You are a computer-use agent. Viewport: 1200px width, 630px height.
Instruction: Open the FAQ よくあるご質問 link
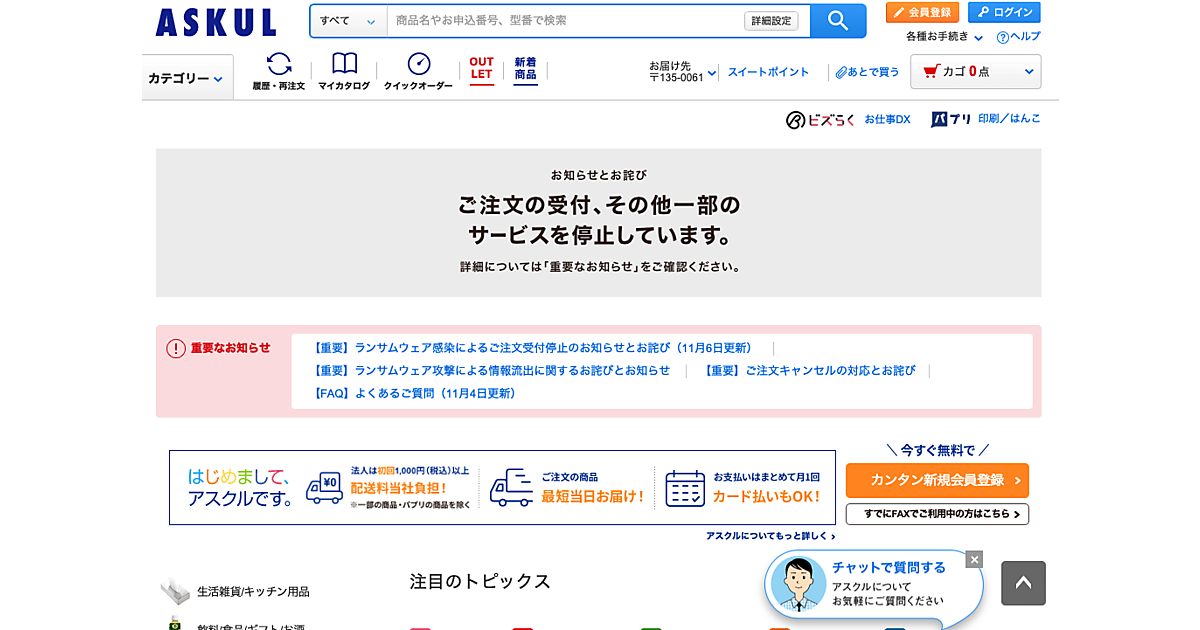click(x=415, y=394)
